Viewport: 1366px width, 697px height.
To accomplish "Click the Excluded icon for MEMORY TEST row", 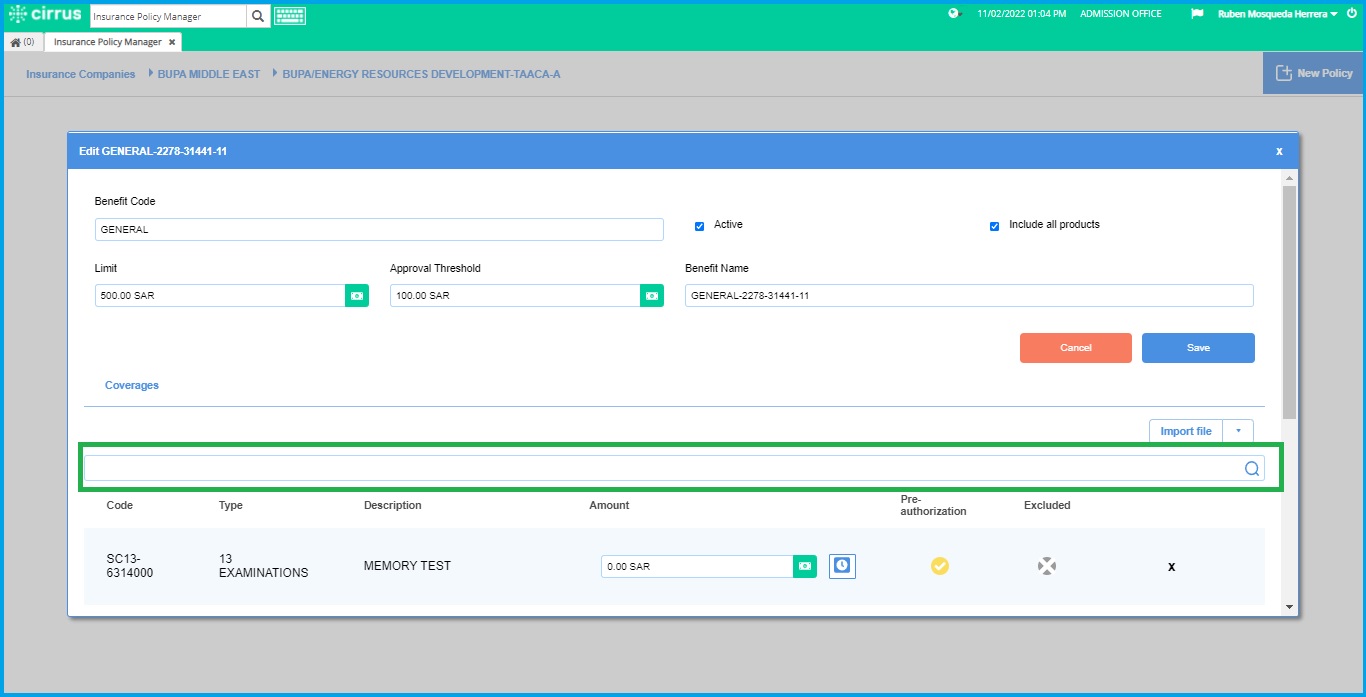I will pos(1047,565).
